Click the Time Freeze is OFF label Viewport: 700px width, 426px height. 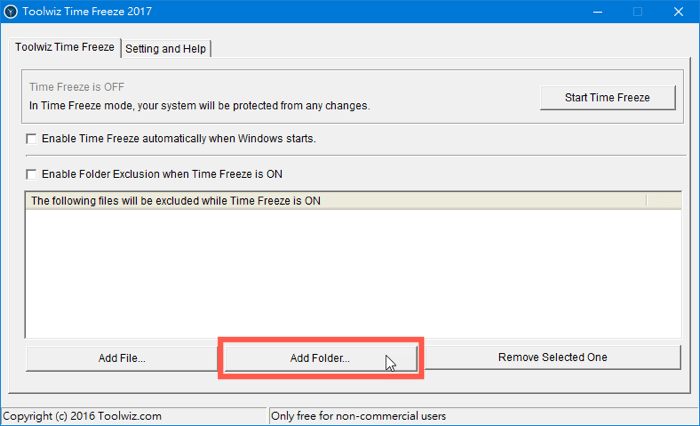tap(77, 87)
